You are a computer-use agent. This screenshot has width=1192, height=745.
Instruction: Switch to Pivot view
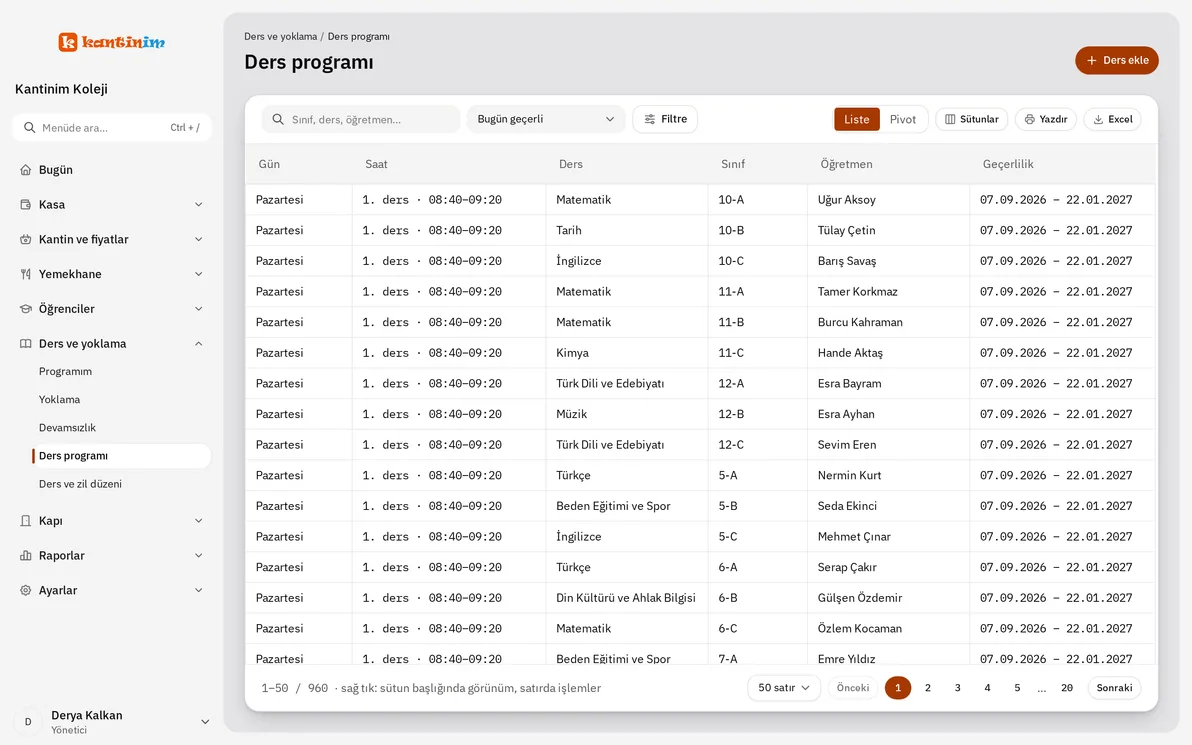point(903,119)
